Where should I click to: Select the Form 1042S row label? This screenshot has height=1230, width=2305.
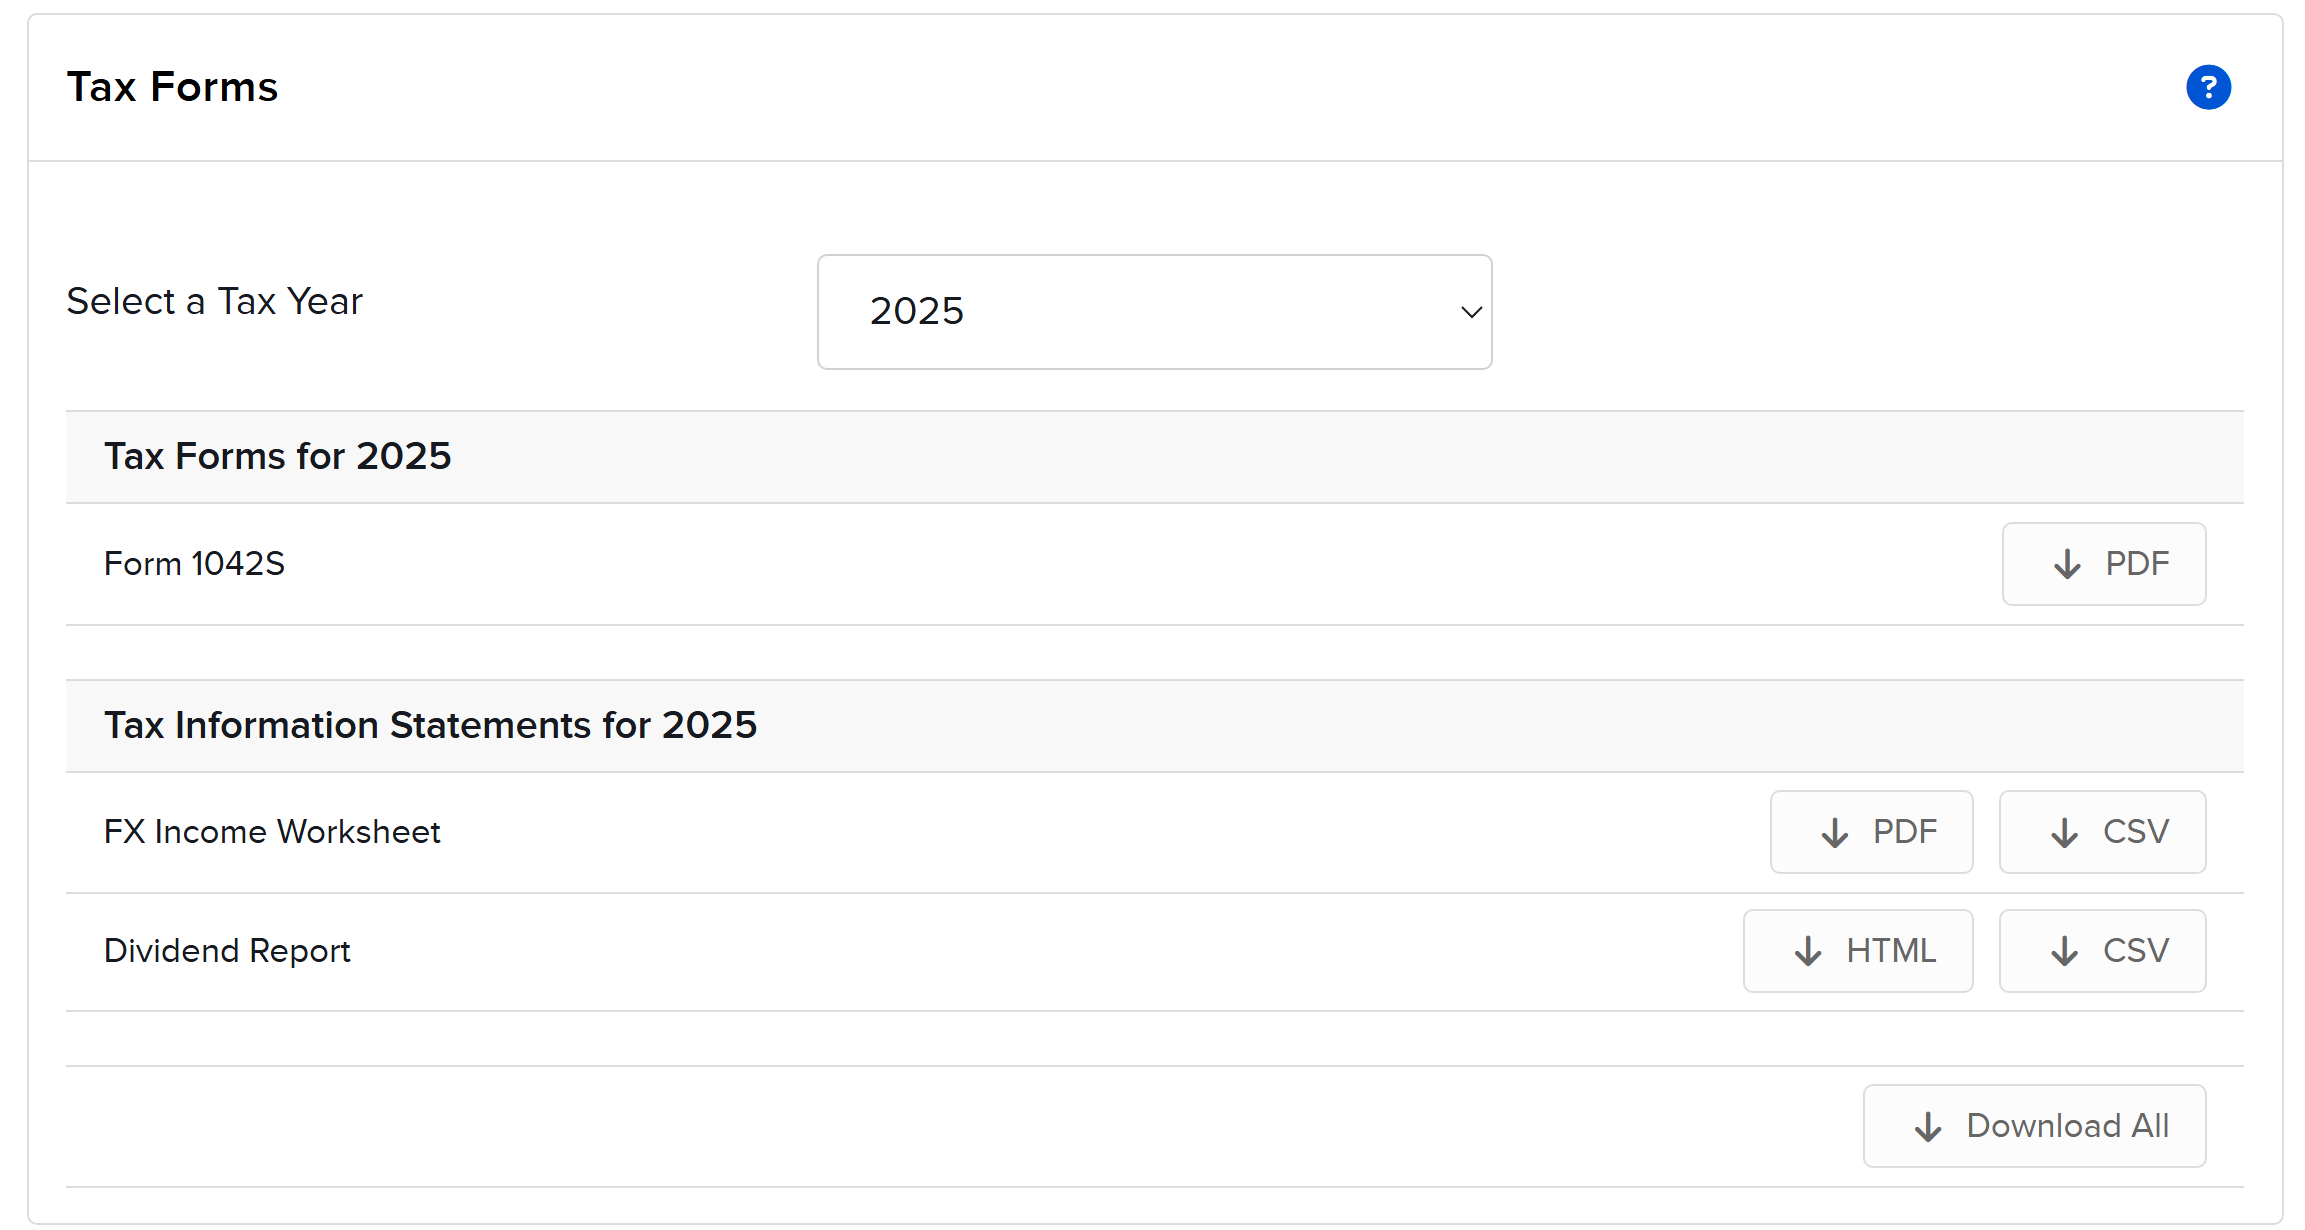[x=194, y=564]
